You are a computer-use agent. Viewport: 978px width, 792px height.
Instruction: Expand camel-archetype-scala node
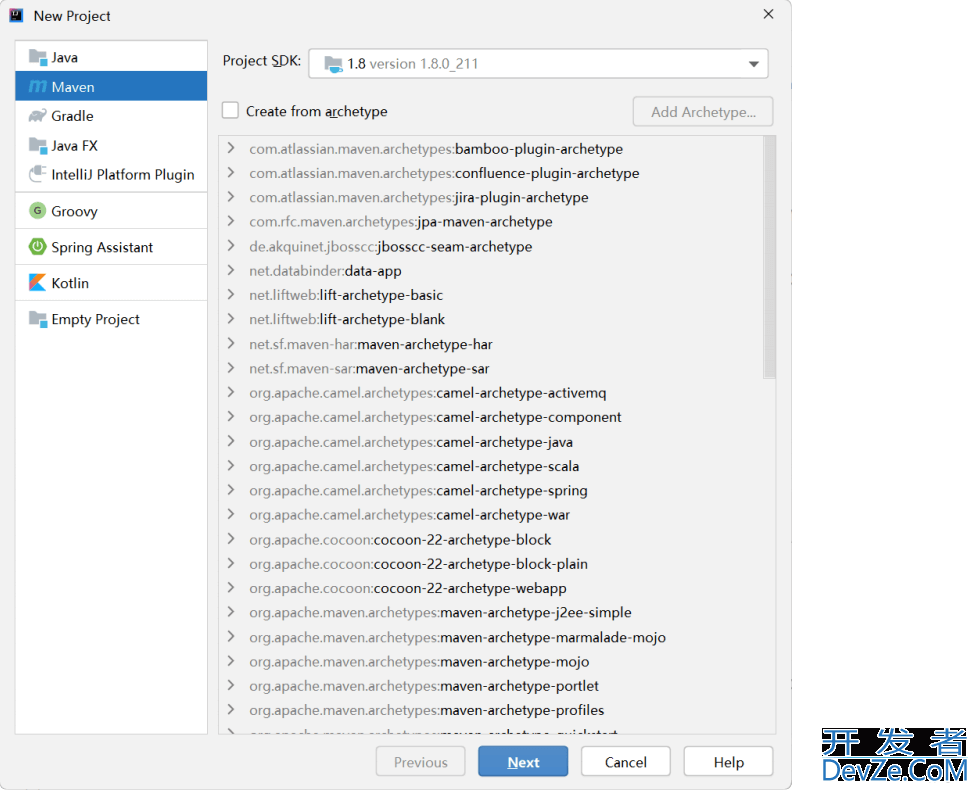coord(231,466)
